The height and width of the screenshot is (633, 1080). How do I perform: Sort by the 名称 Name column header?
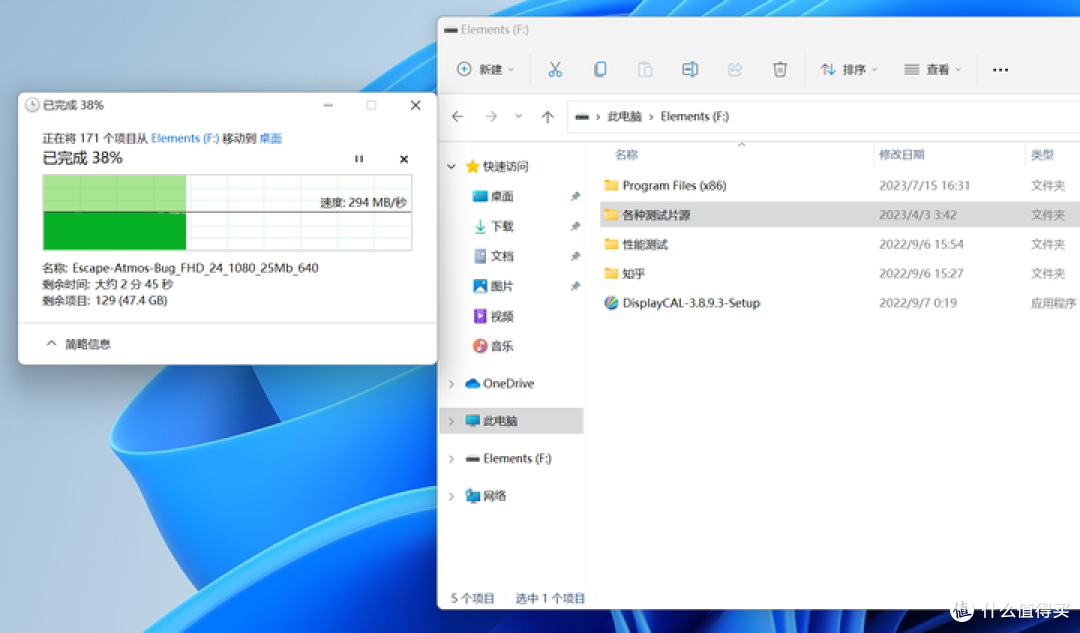click(626, 154)
